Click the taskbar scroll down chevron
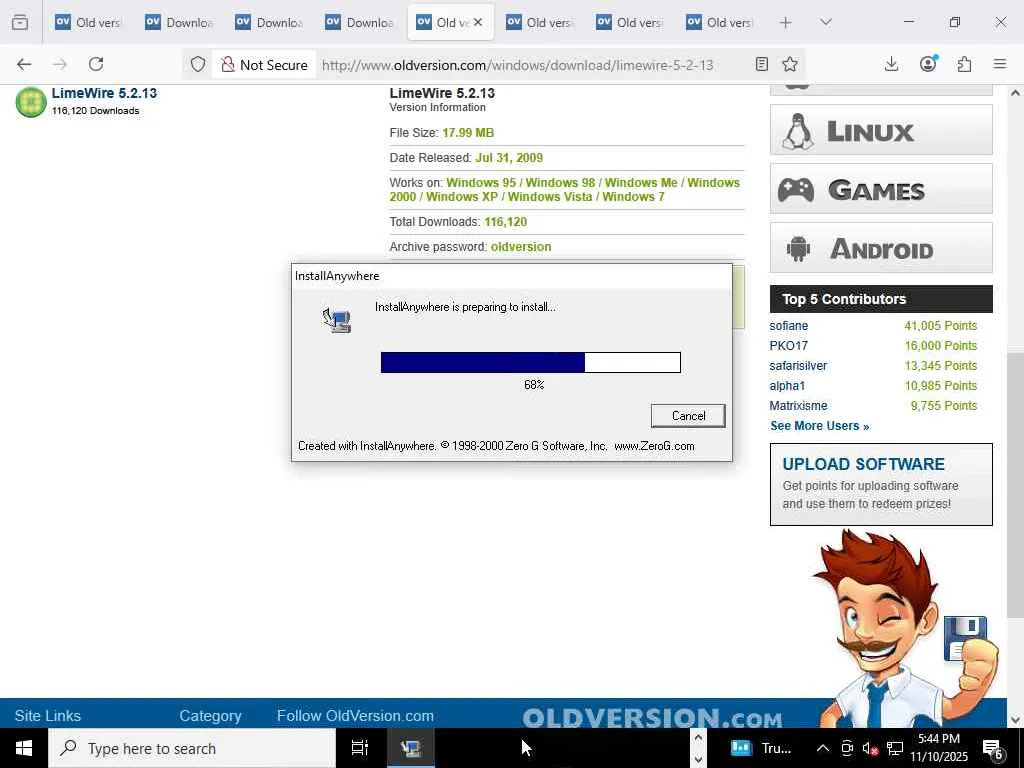This screenshot has width=1024, height=768. pos(698,759)
